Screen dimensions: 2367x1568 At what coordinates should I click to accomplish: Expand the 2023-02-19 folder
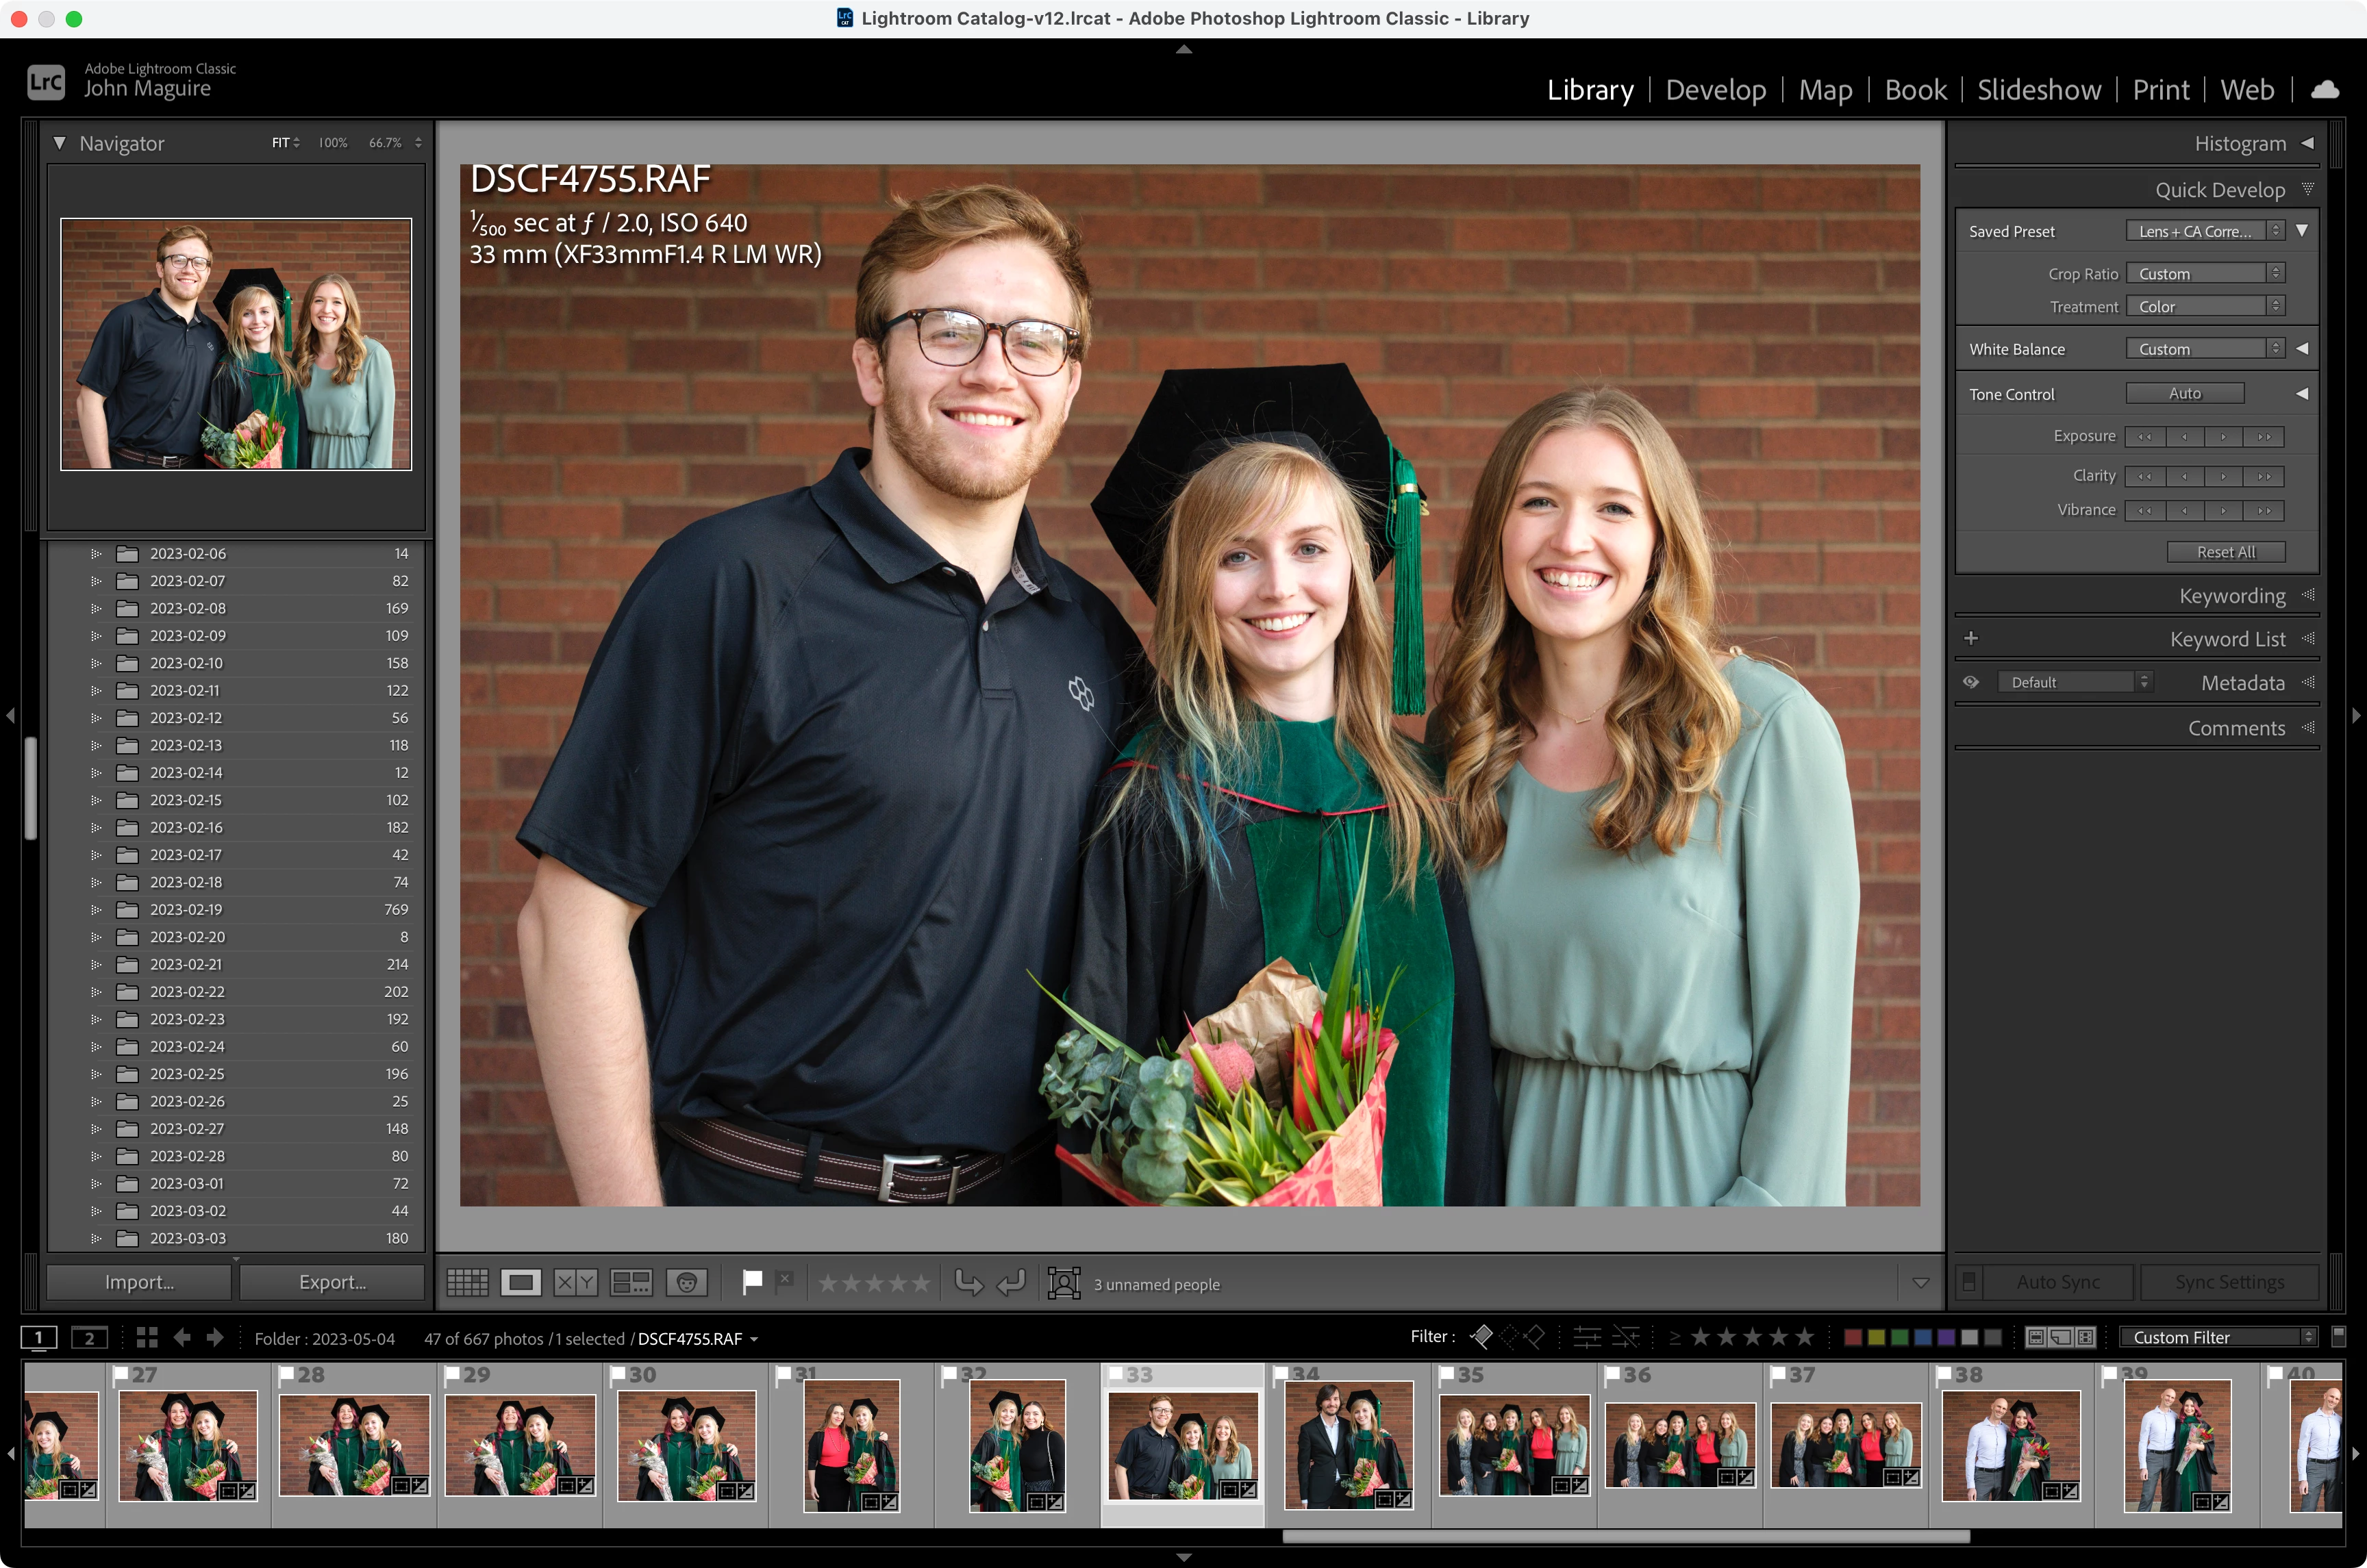pyautogui.click(x=96, y=909)
